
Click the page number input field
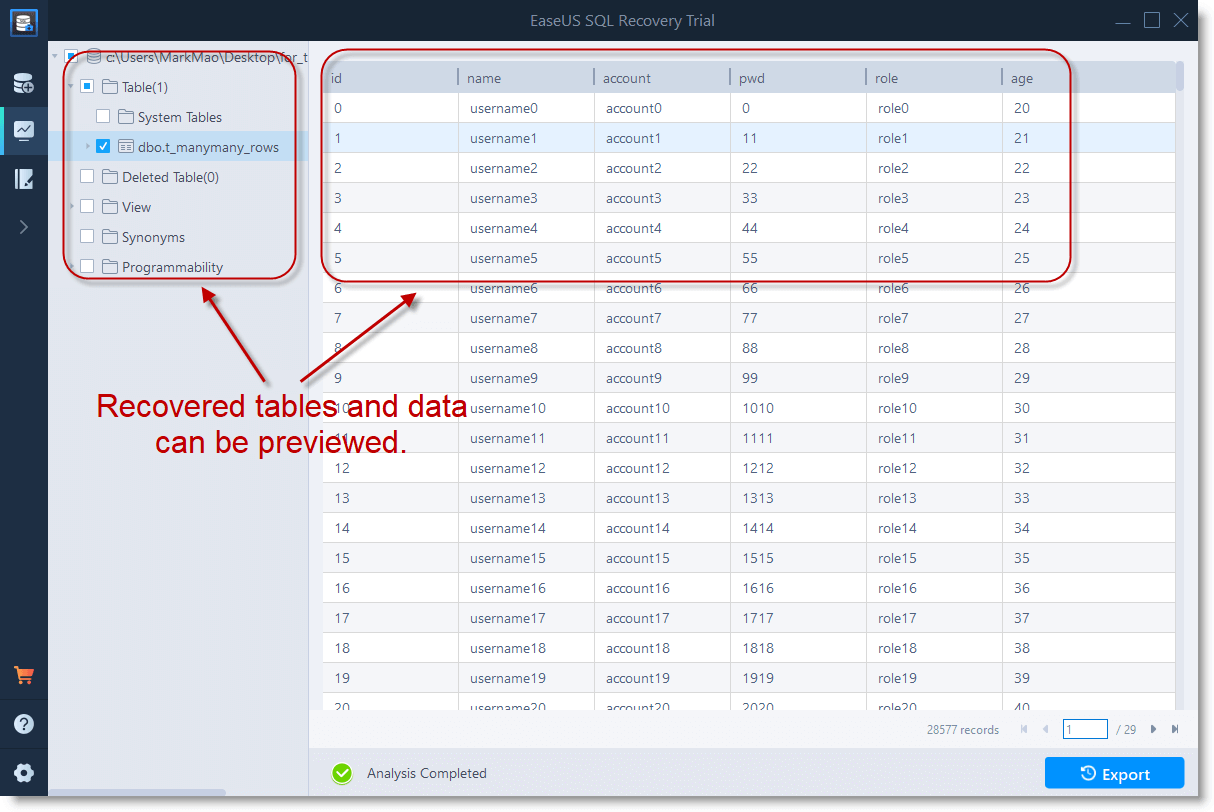pyautogui.click(x=1085, y=729)
